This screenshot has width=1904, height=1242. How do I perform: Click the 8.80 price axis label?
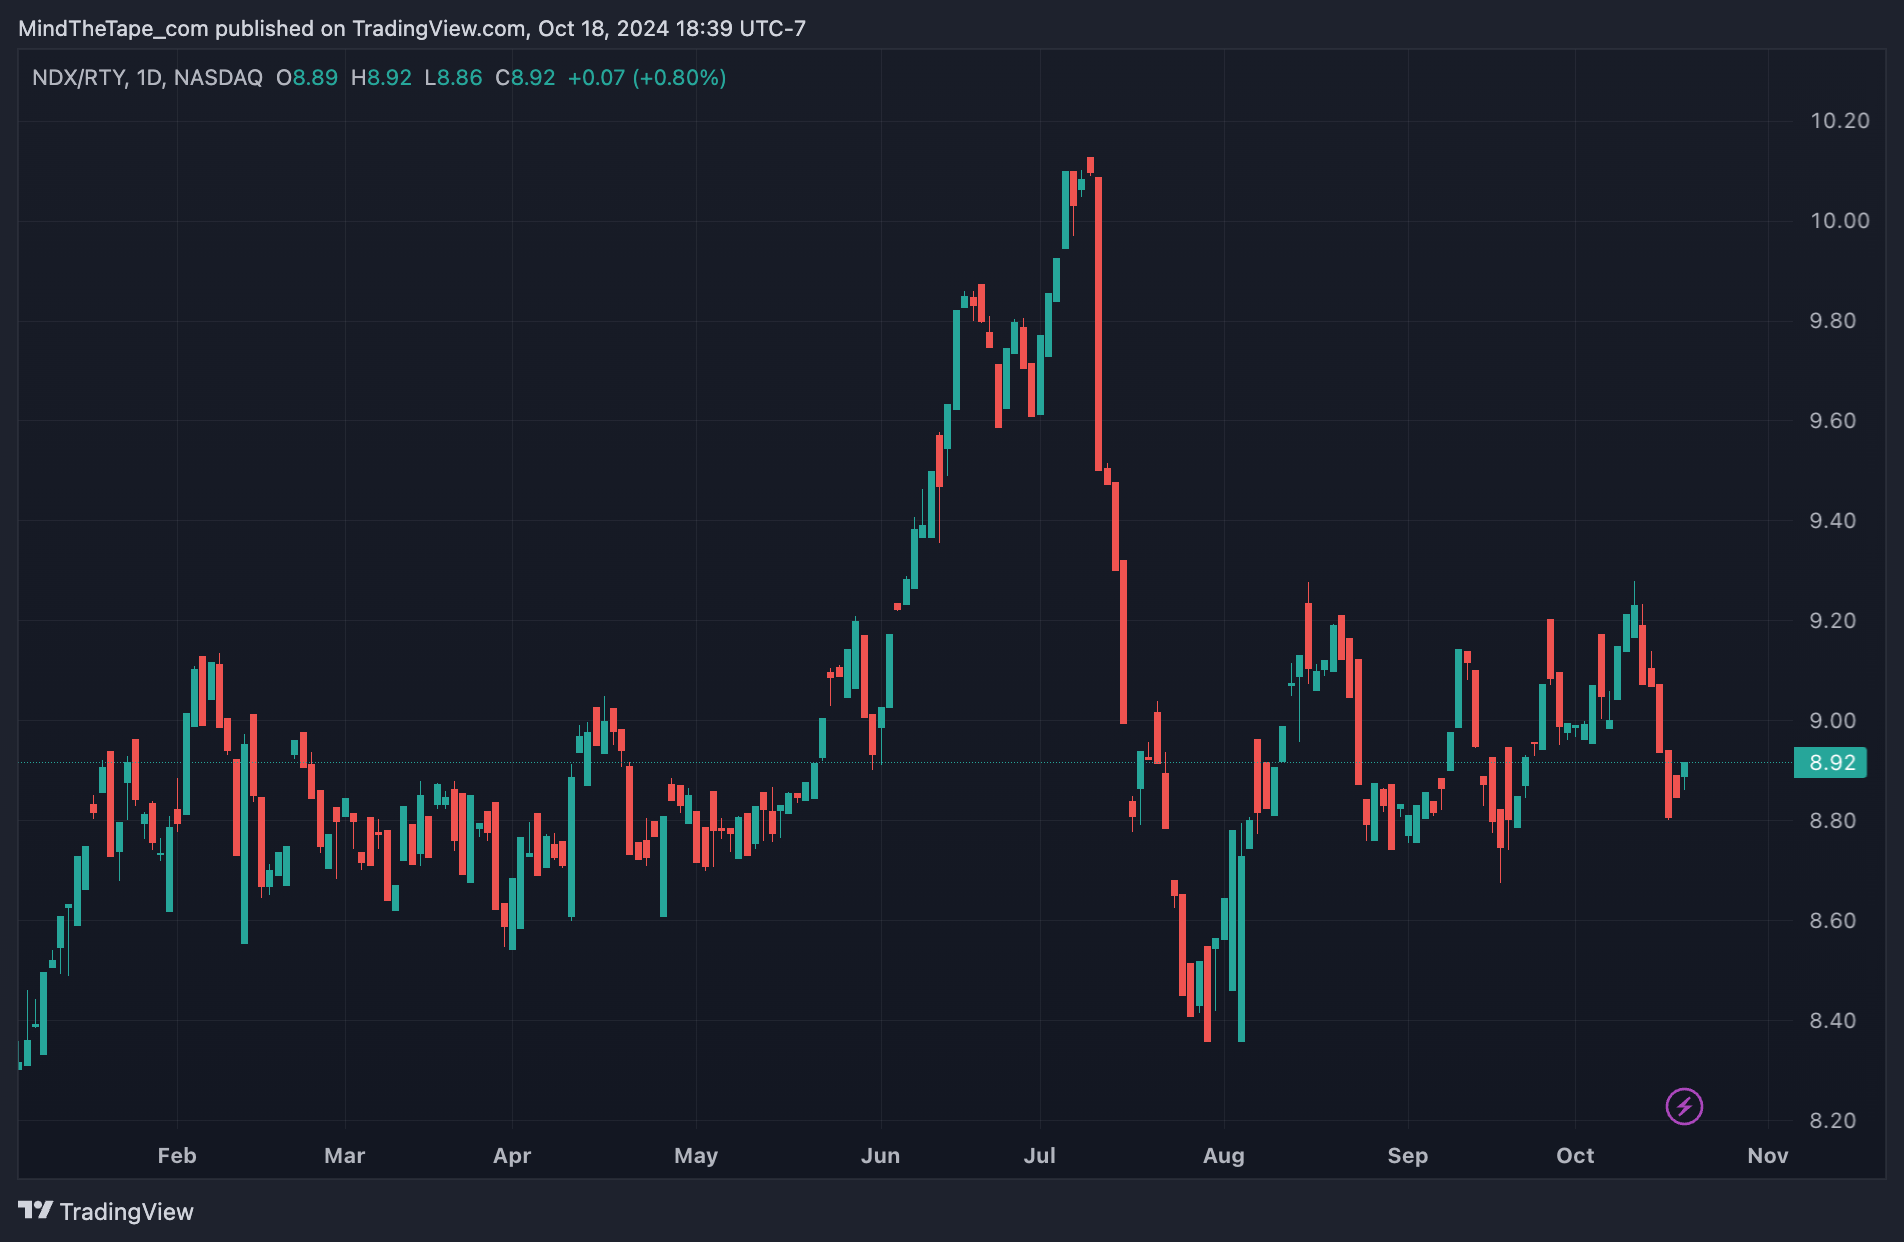click(x=1832, y=821)
